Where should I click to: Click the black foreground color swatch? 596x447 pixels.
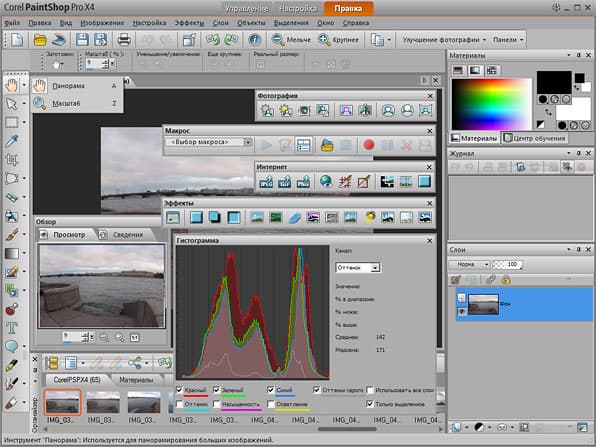[554, 82]
